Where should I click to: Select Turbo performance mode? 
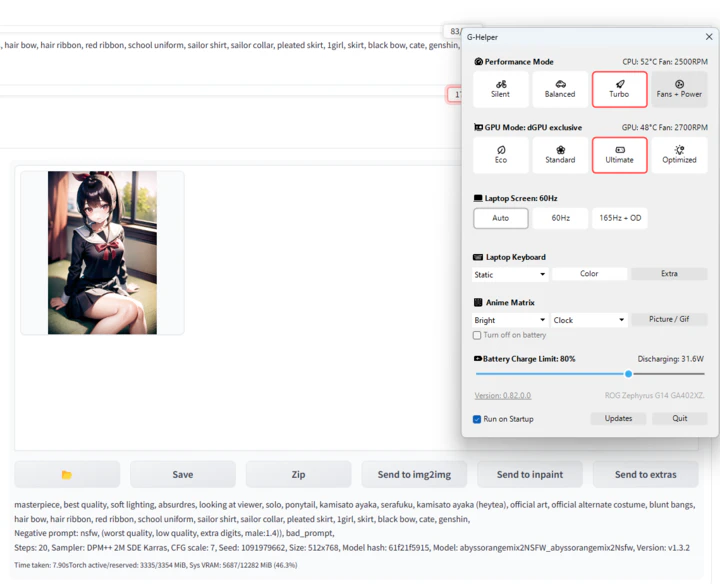click(x=619, y=89)
